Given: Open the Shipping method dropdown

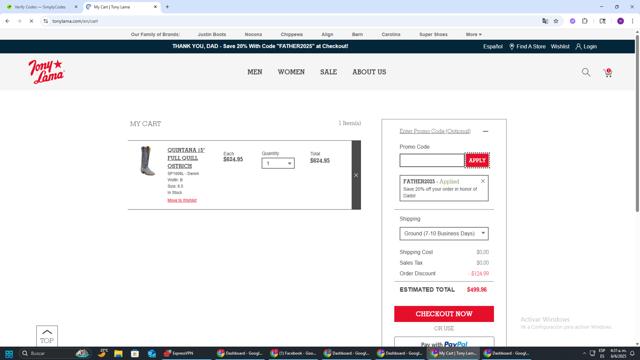Looking at the screenshot, I should pyautogui.click(x=444, y=233).
